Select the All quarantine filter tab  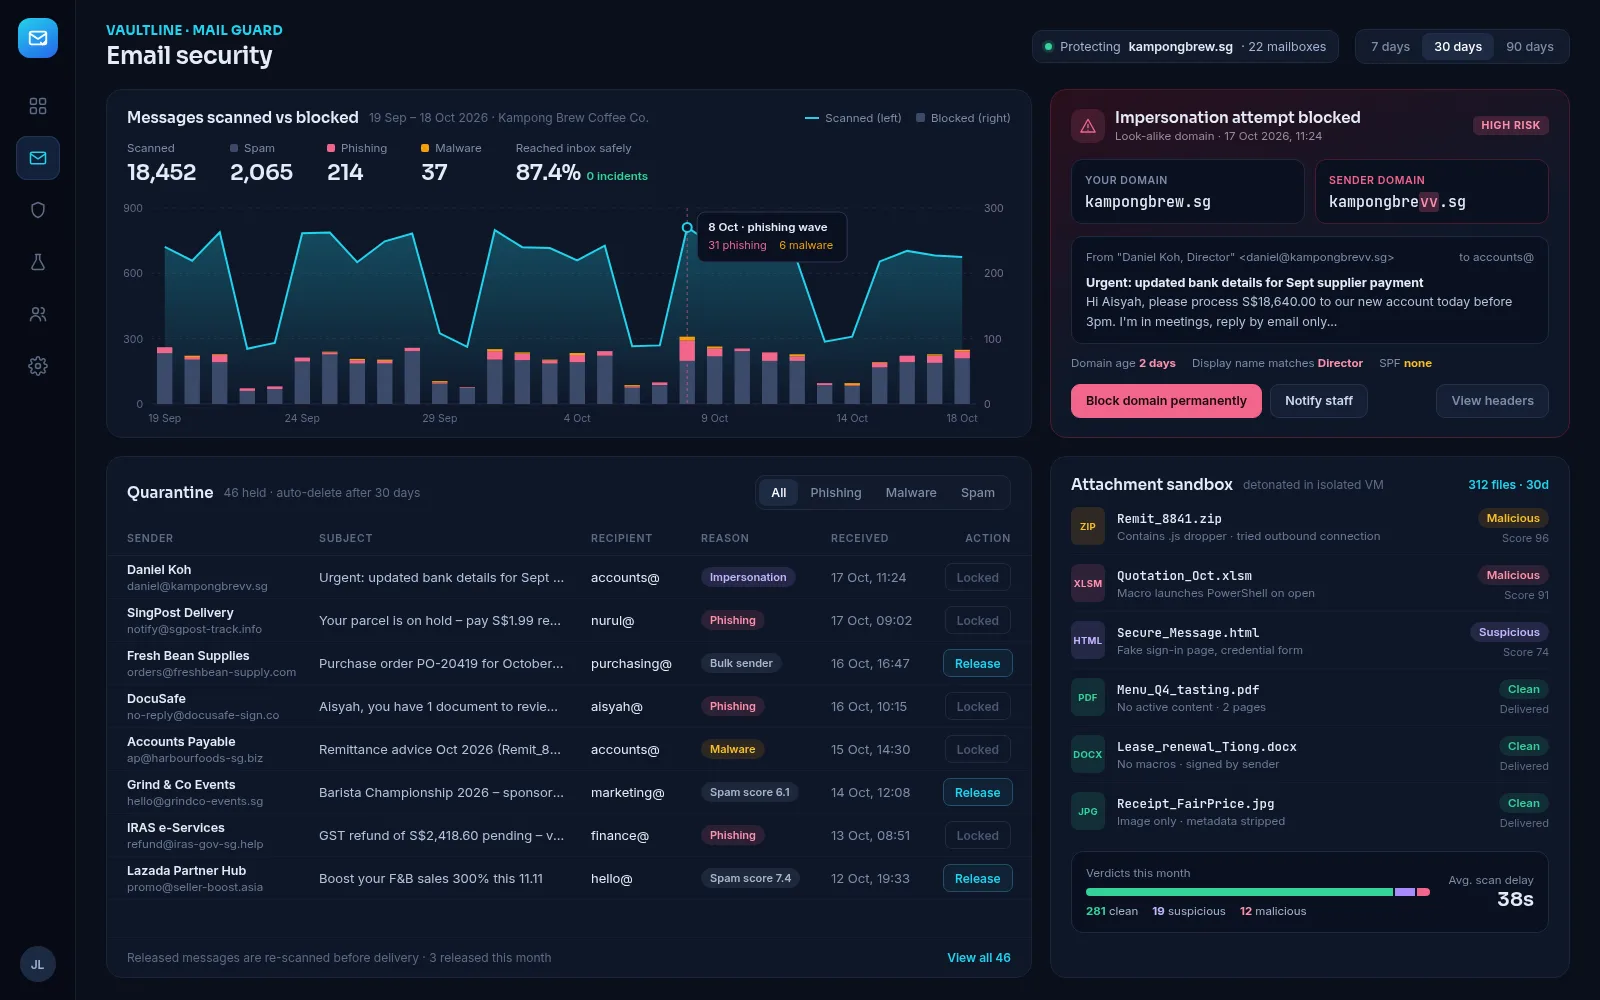779,493
